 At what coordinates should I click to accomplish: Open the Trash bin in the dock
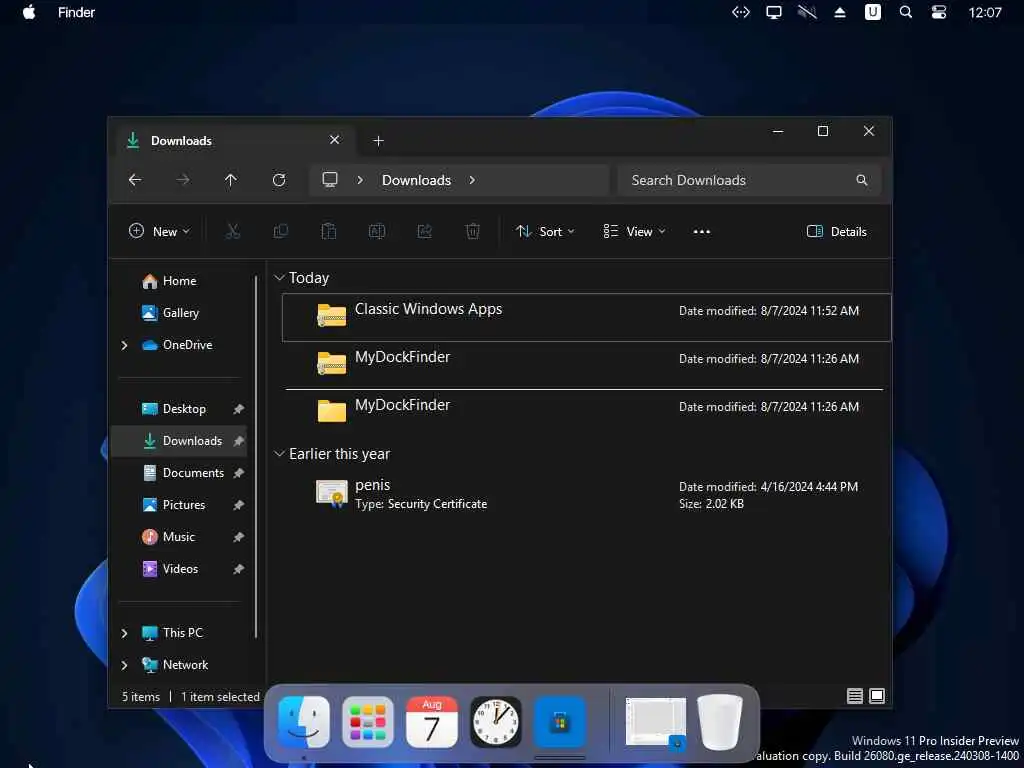(720, 722)
